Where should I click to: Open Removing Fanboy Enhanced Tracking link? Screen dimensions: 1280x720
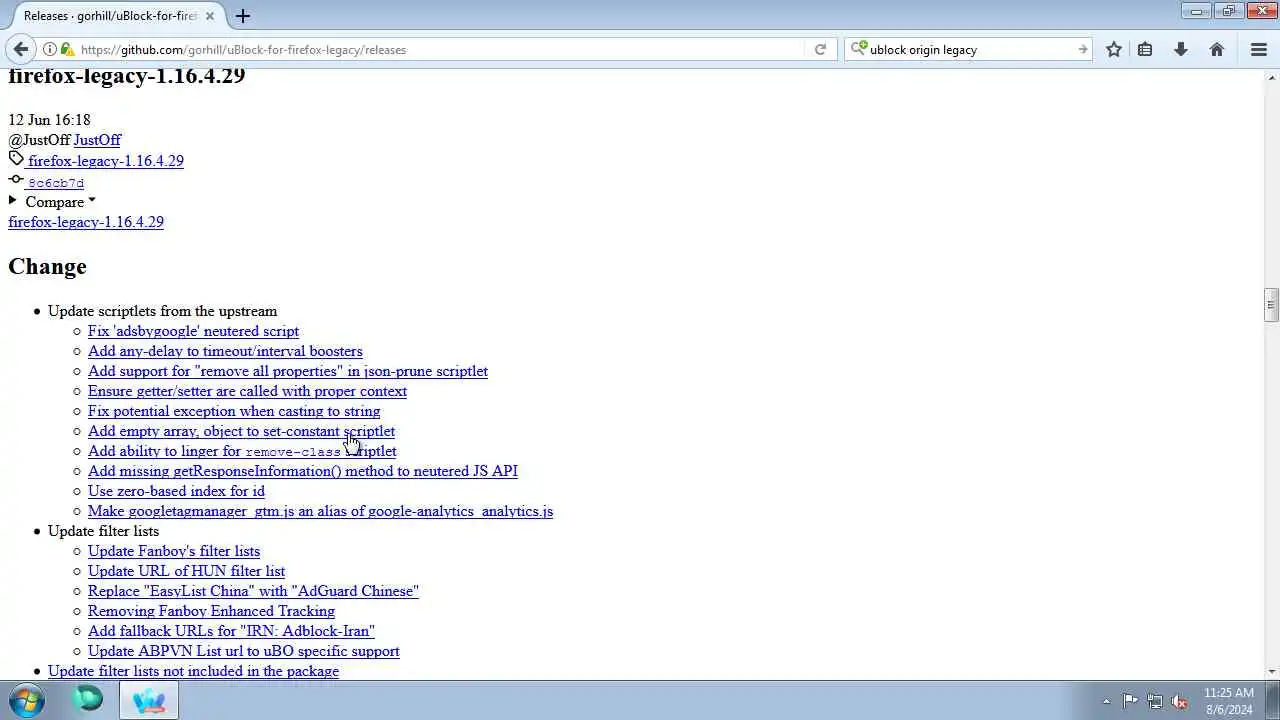pos(211,611)
